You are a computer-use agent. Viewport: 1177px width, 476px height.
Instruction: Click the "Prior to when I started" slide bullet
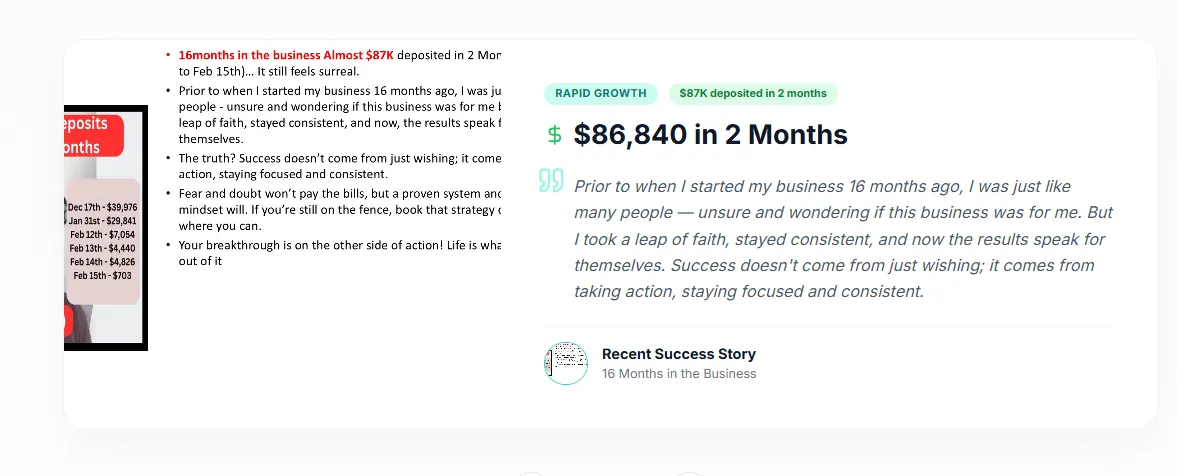point(339,114)
